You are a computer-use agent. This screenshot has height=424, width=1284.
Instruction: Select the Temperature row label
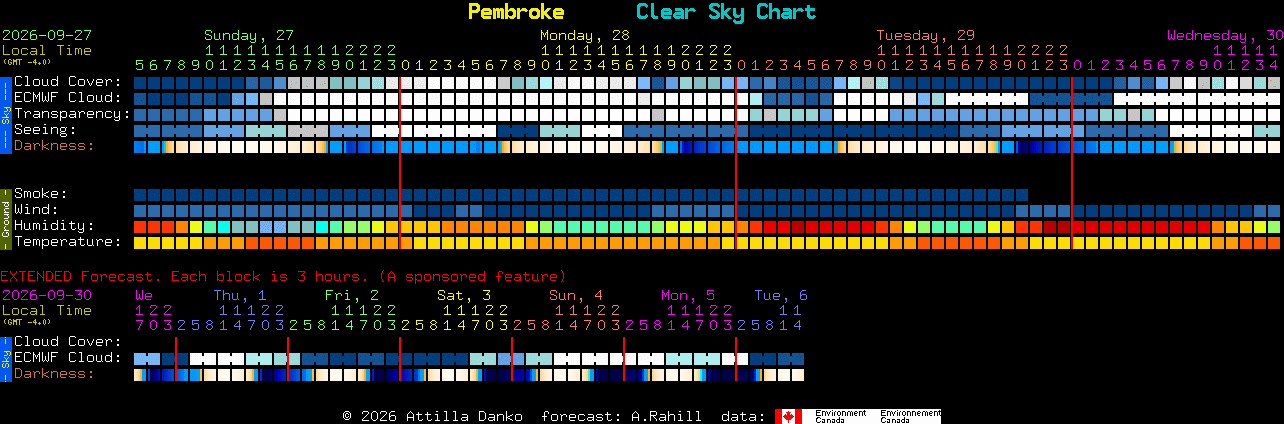pyautogui.click(x=68, y=241)
